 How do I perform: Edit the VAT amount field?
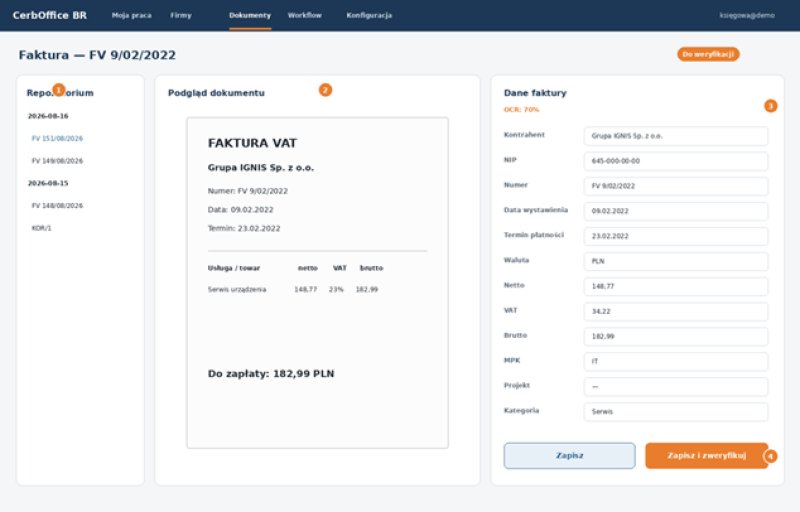point(676,311)
